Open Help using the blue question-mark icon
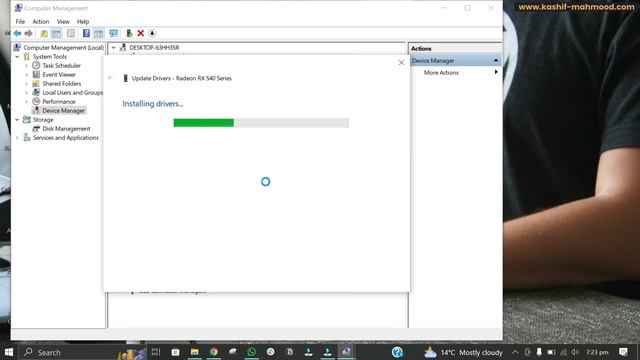The height and width of the screenshot is (360, 640). coord(86,33)
